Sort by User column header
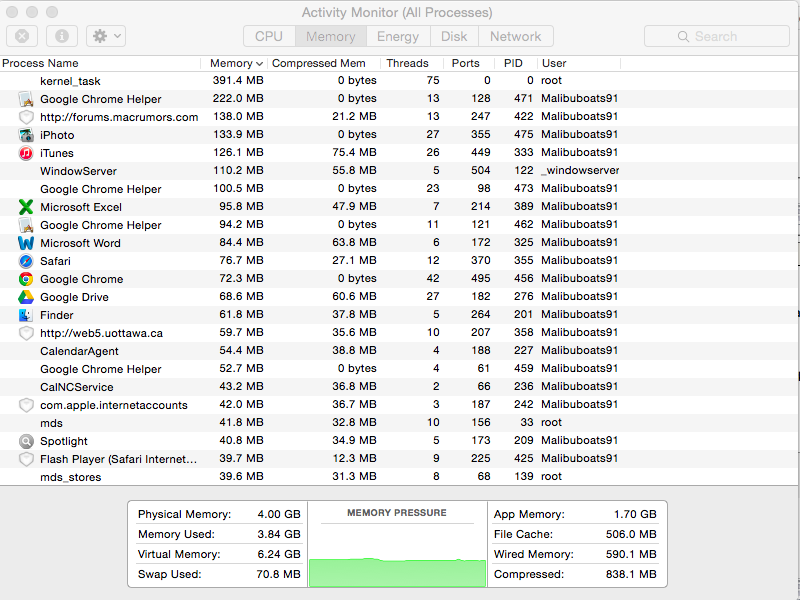 click(579, 63)
